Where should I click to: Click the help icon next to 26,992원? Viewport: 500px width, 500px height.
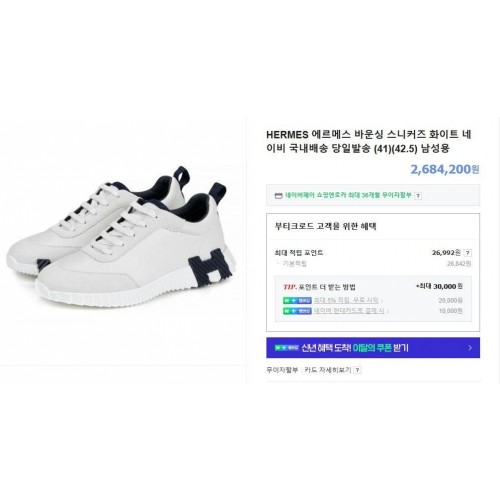[468, 253]
